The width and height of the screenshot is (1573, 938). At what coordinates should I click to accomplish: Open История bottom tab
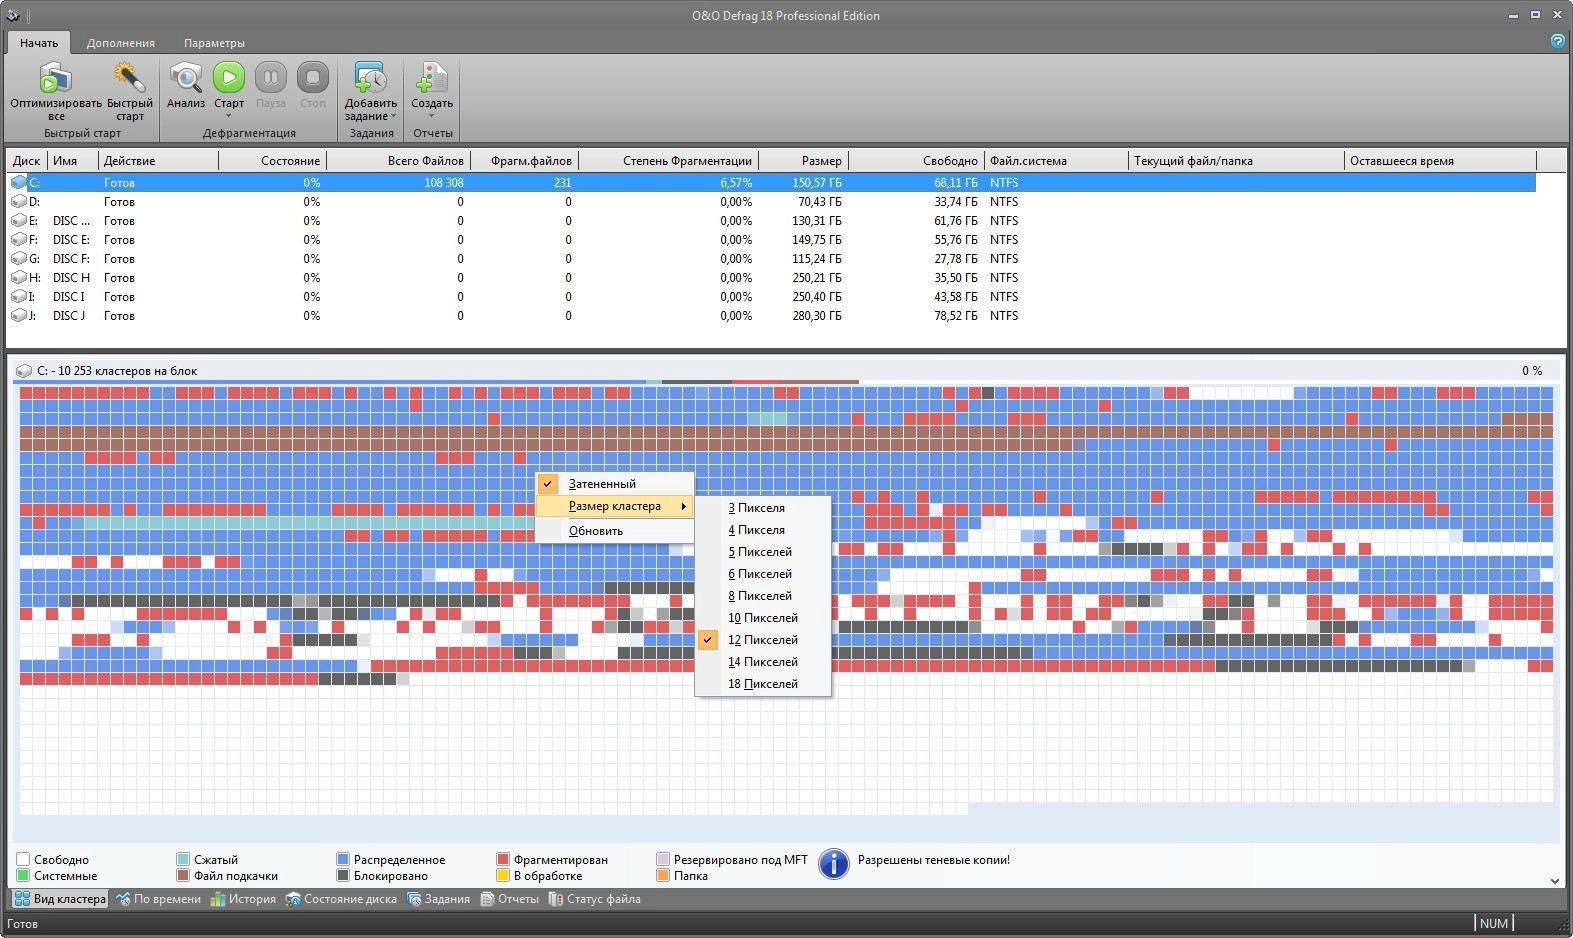[242, 899]
